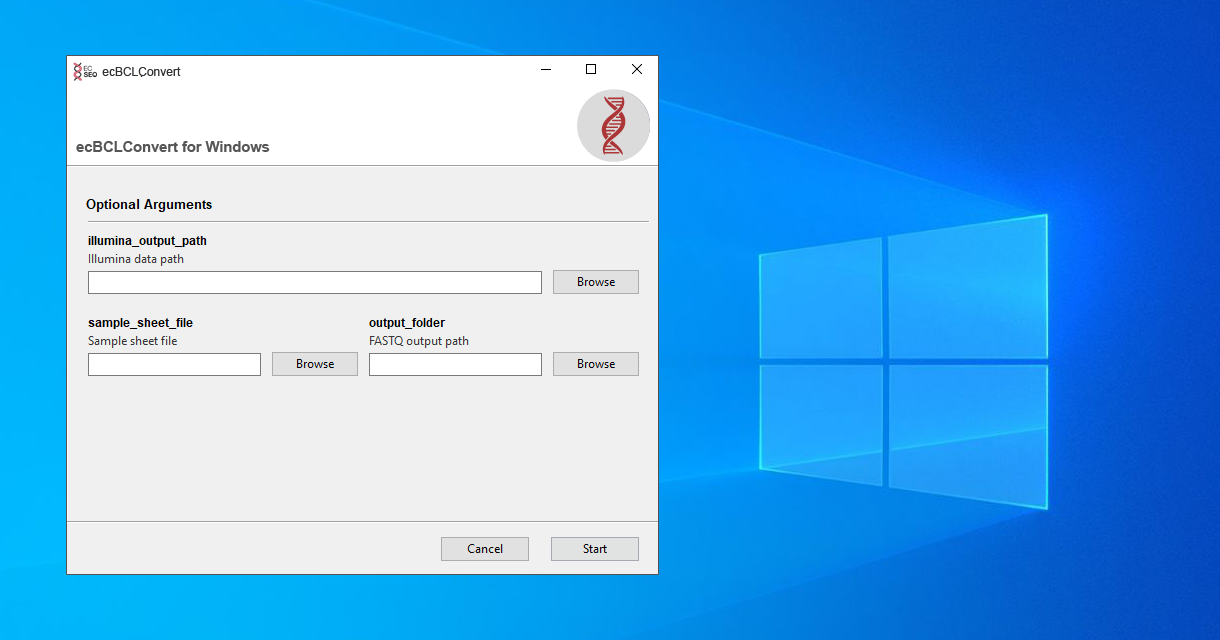Browse for the sample_sheet_file
This screenshot has height=640, width=1220.
pos(315,364)
